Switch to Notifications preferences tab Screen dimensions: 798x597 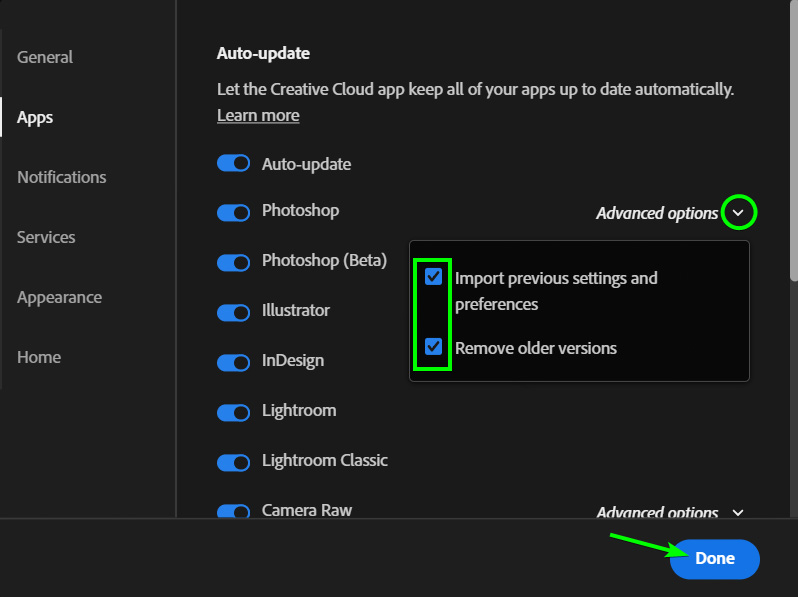pyautogui.click(x=62, y=177)
